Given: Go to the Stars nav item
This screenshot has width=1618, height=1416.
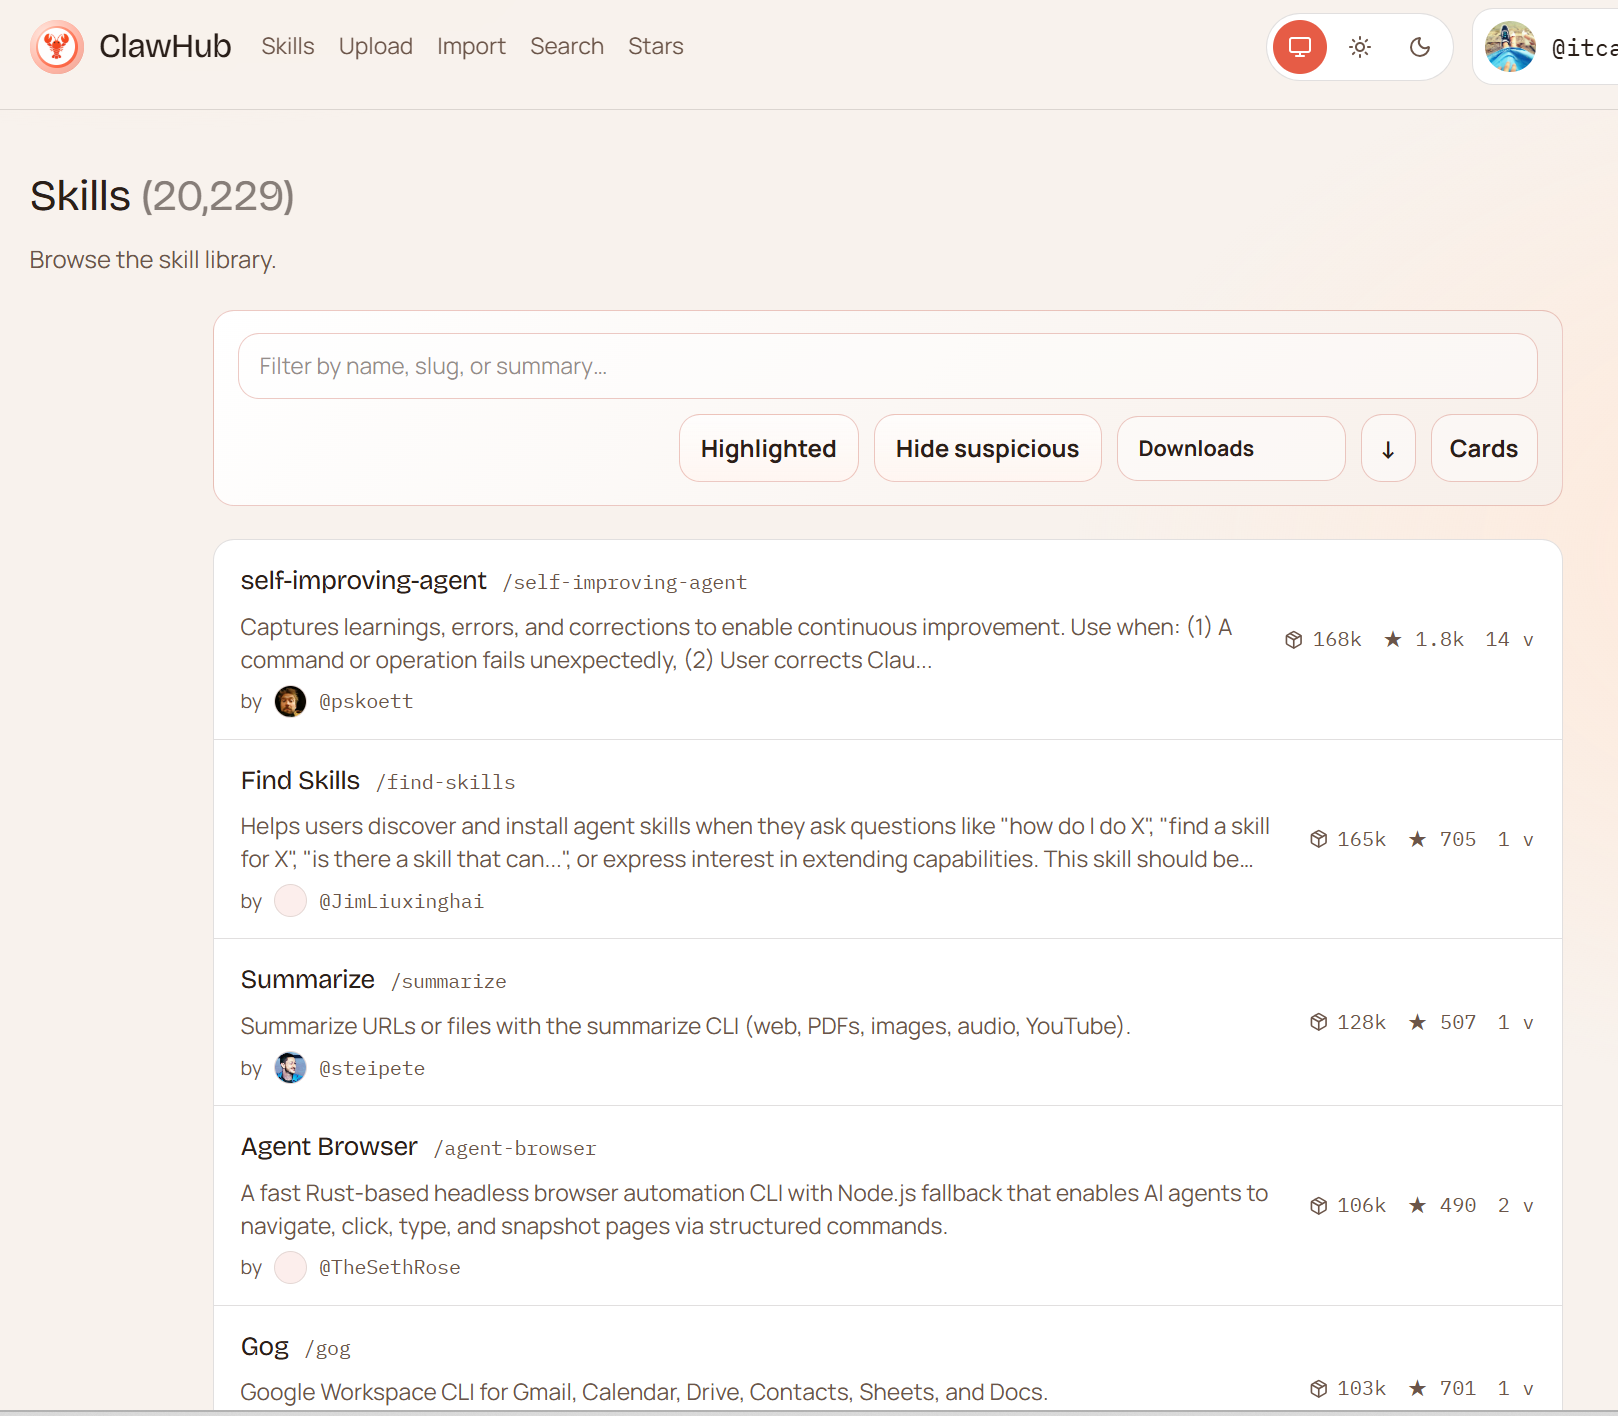Looking at the screenshot, I should click(x=655, y=47).
